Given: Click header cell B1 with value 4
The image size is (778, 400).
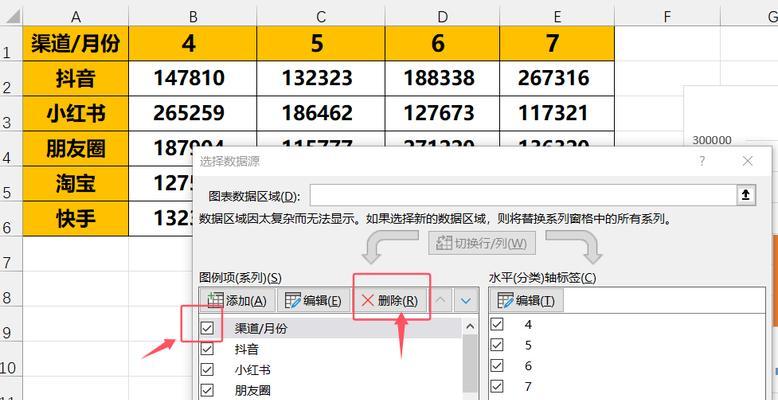Looking at the screenshot, I should point(193,44).
